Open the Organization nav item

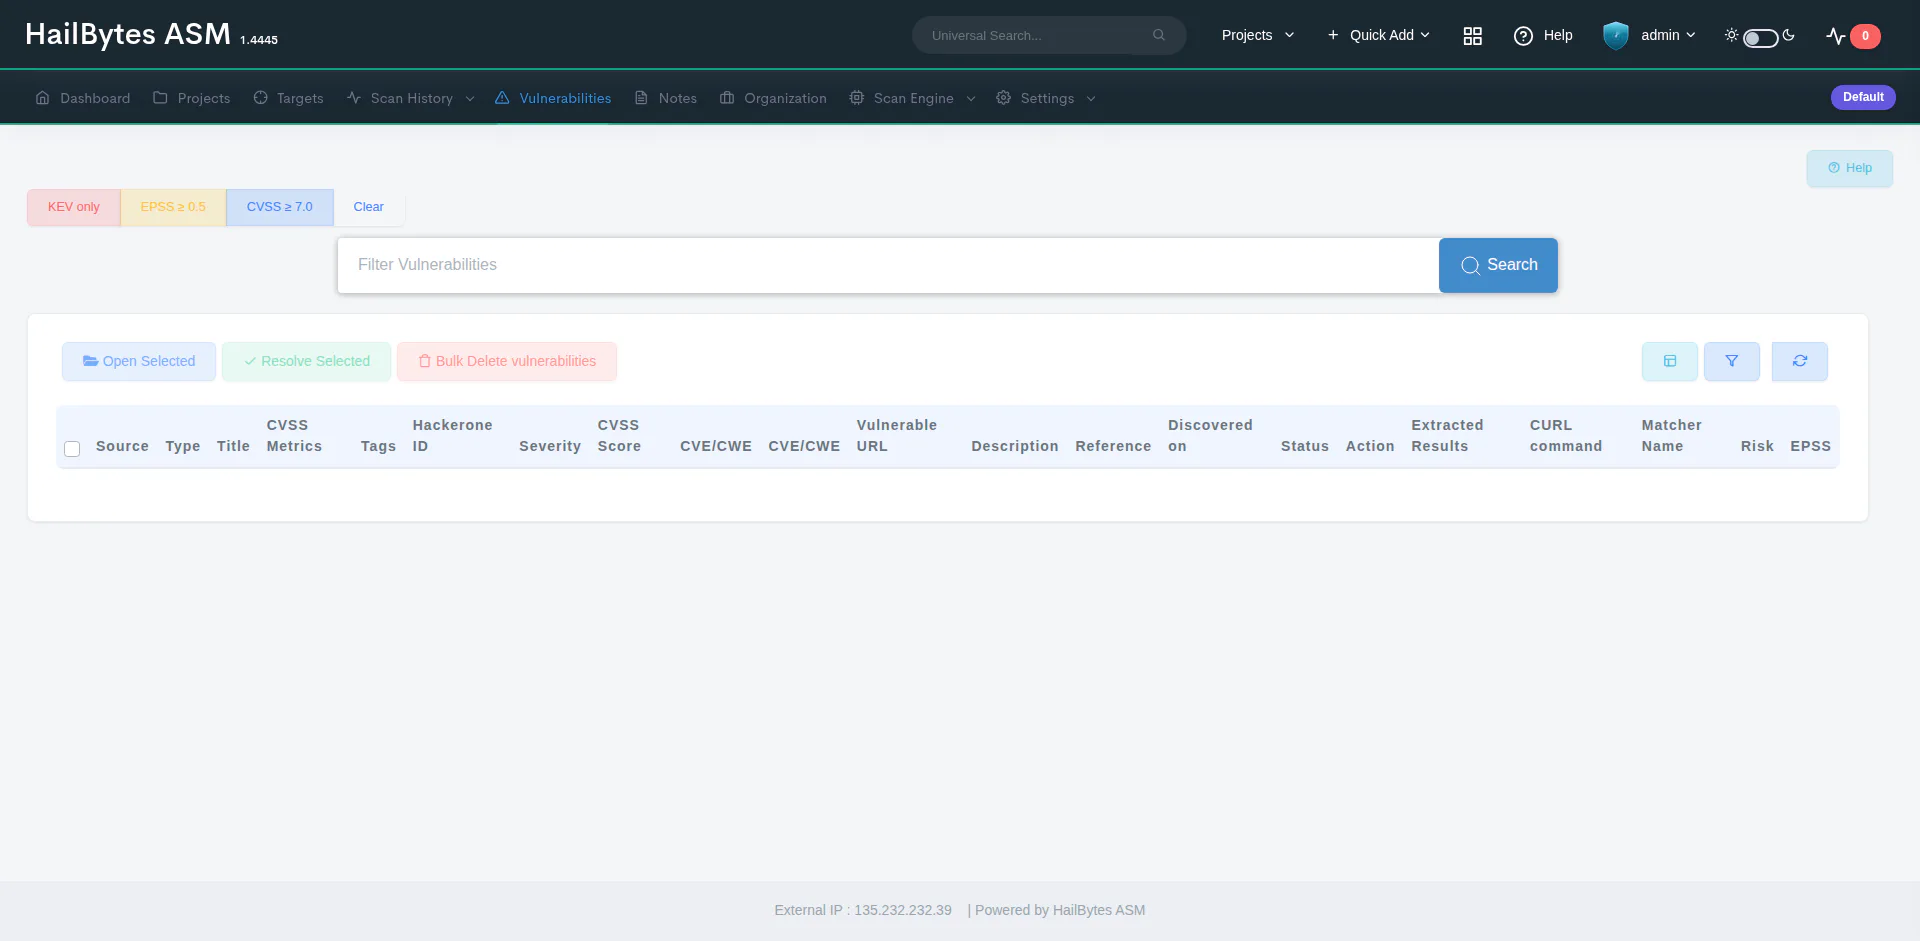click(x=773, y=98)
